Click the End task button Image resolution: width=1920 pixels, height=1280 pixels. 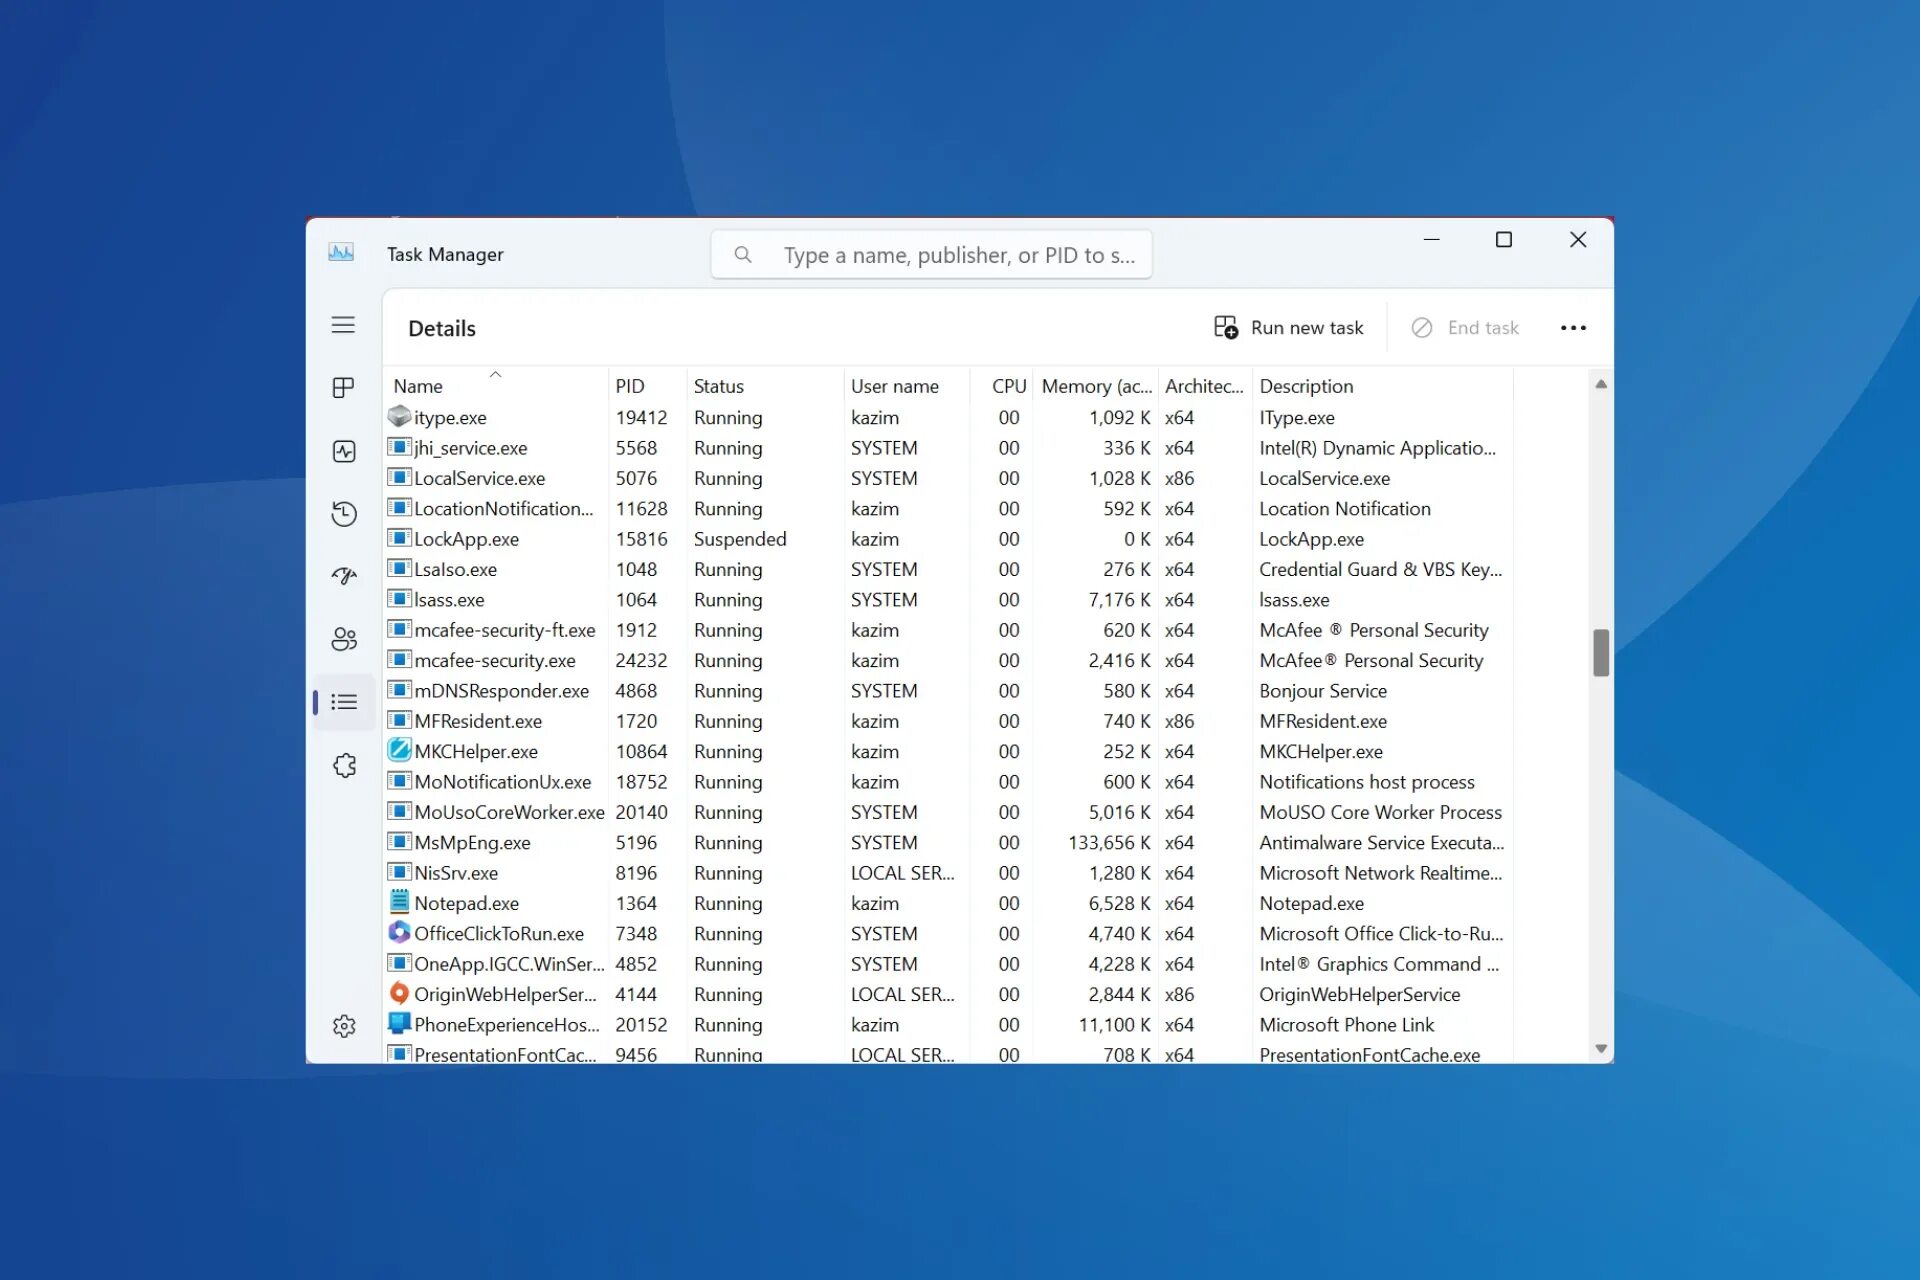pyautogui.click(x=1465, y=328)
